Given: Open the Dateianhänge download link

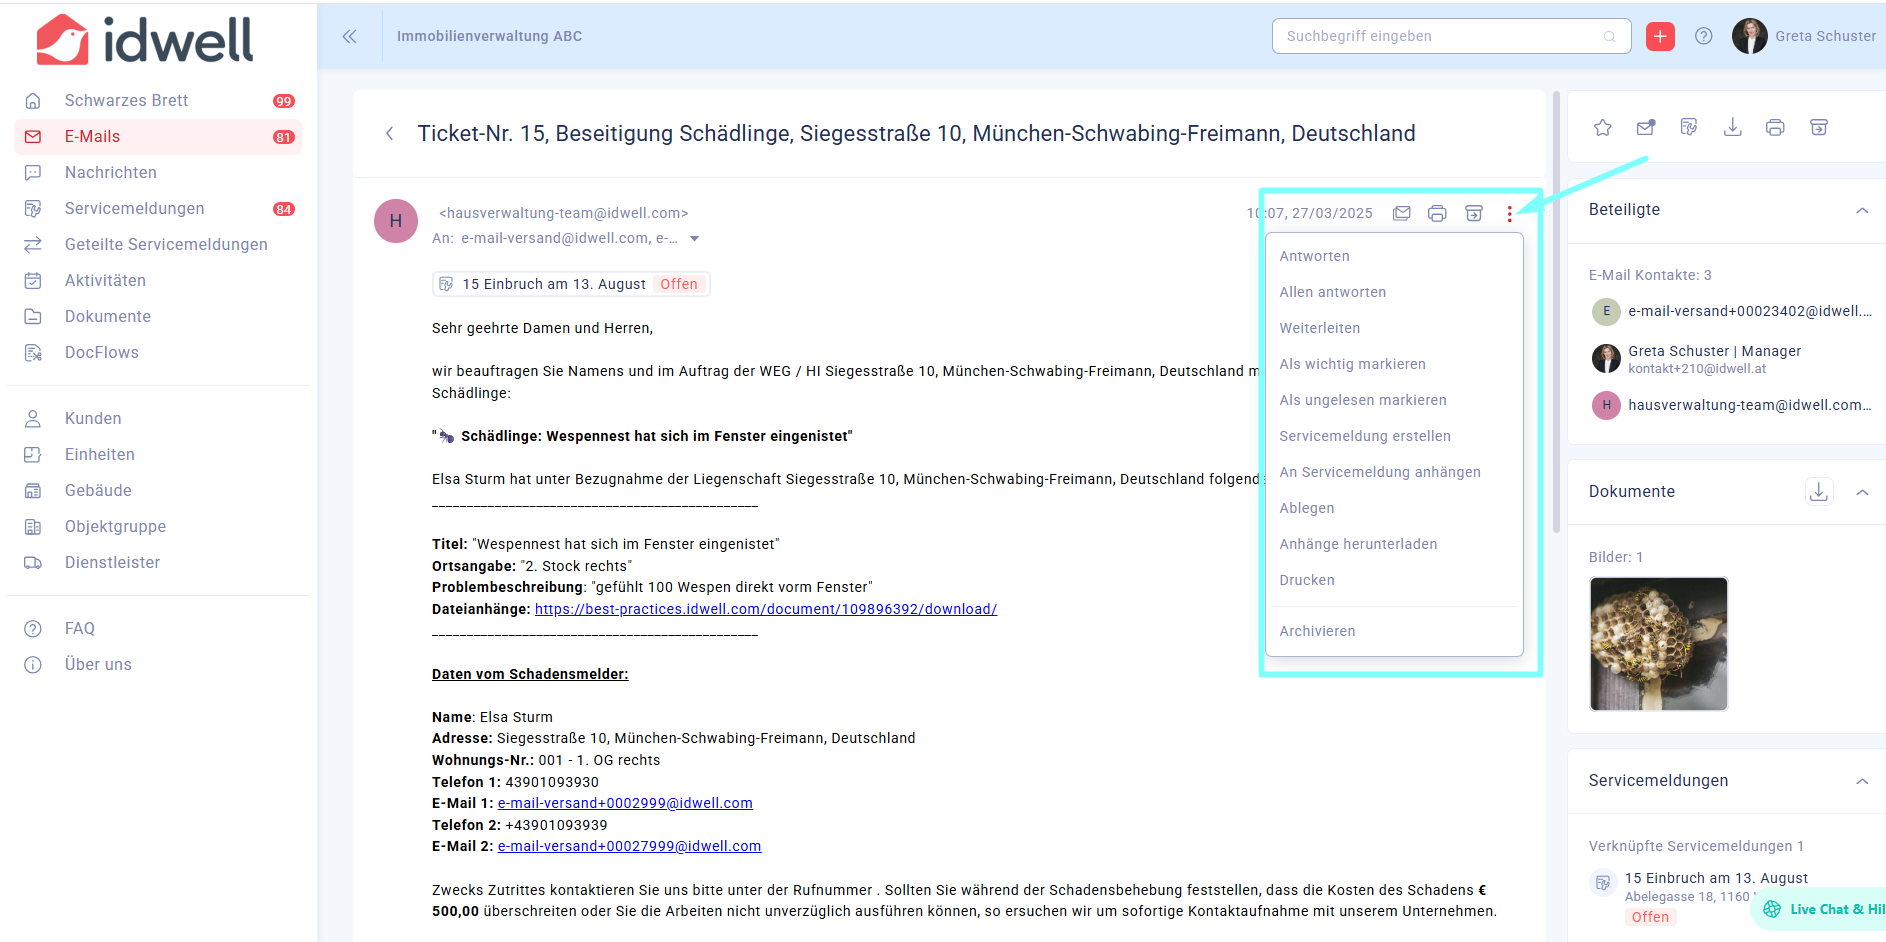Looking at the screenshot, I should pos(765,609).
